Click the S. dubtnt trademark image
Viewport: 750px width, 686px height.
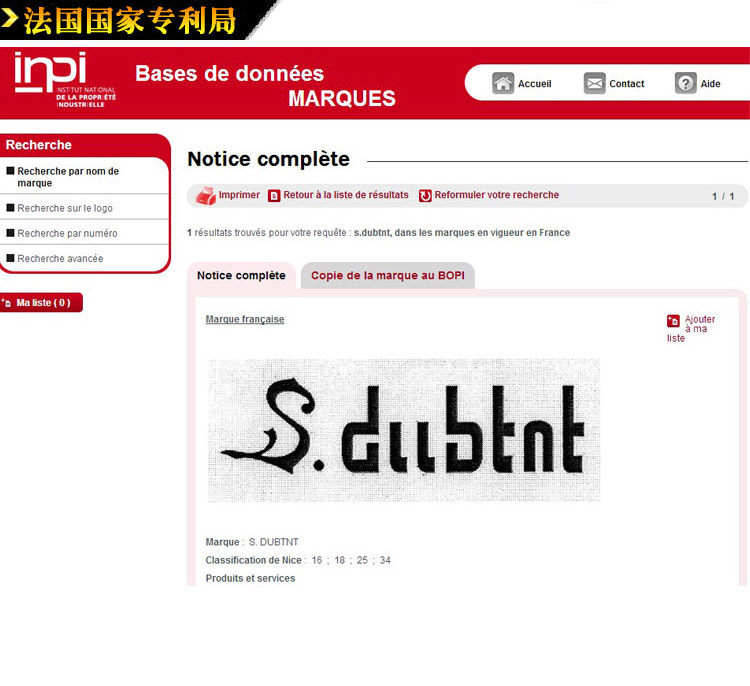coord(404,430)
